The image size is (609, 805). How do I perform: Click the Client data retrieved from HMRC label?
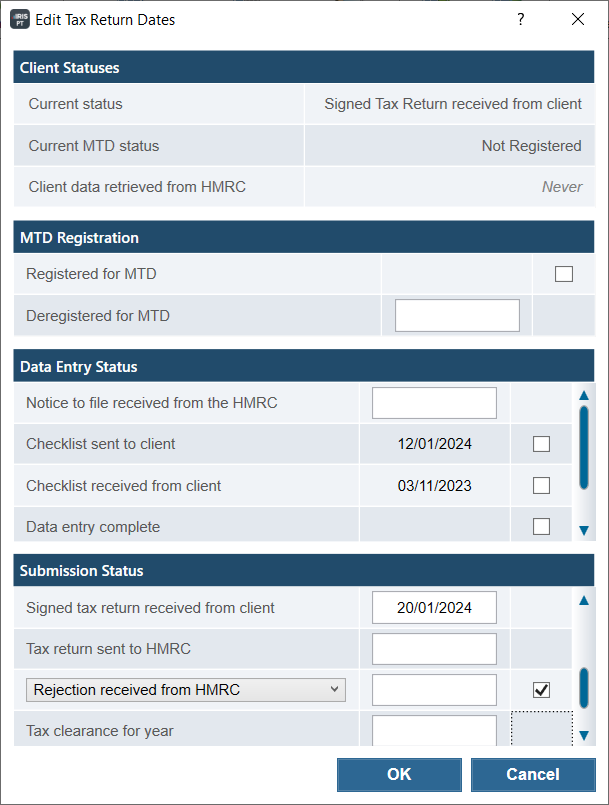coord(137,187)
